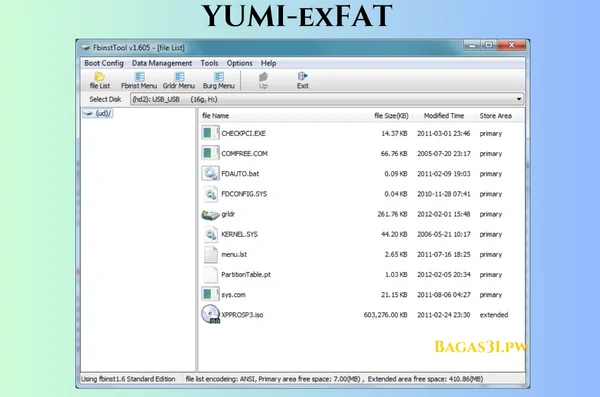
Task: Open the file List toolbar icon
Action: (x=99, y=80)
